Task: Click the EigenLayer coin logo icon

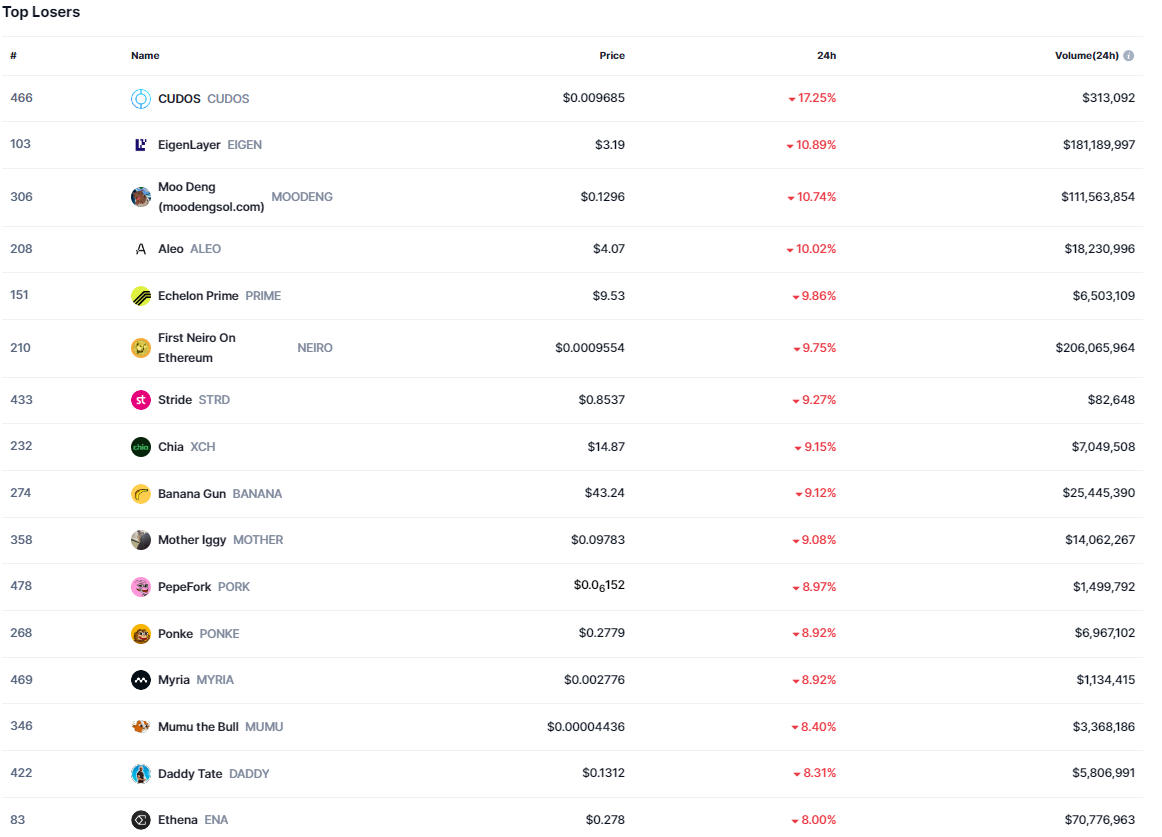Action: click(x=141, y=145)
